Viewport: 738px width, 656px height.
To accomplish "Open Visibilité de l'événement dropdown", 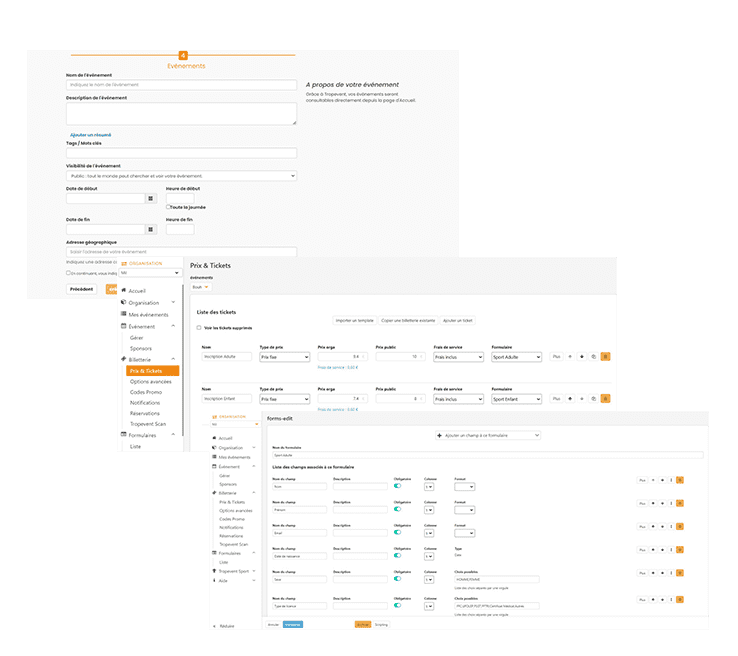I will click(181, 176).
